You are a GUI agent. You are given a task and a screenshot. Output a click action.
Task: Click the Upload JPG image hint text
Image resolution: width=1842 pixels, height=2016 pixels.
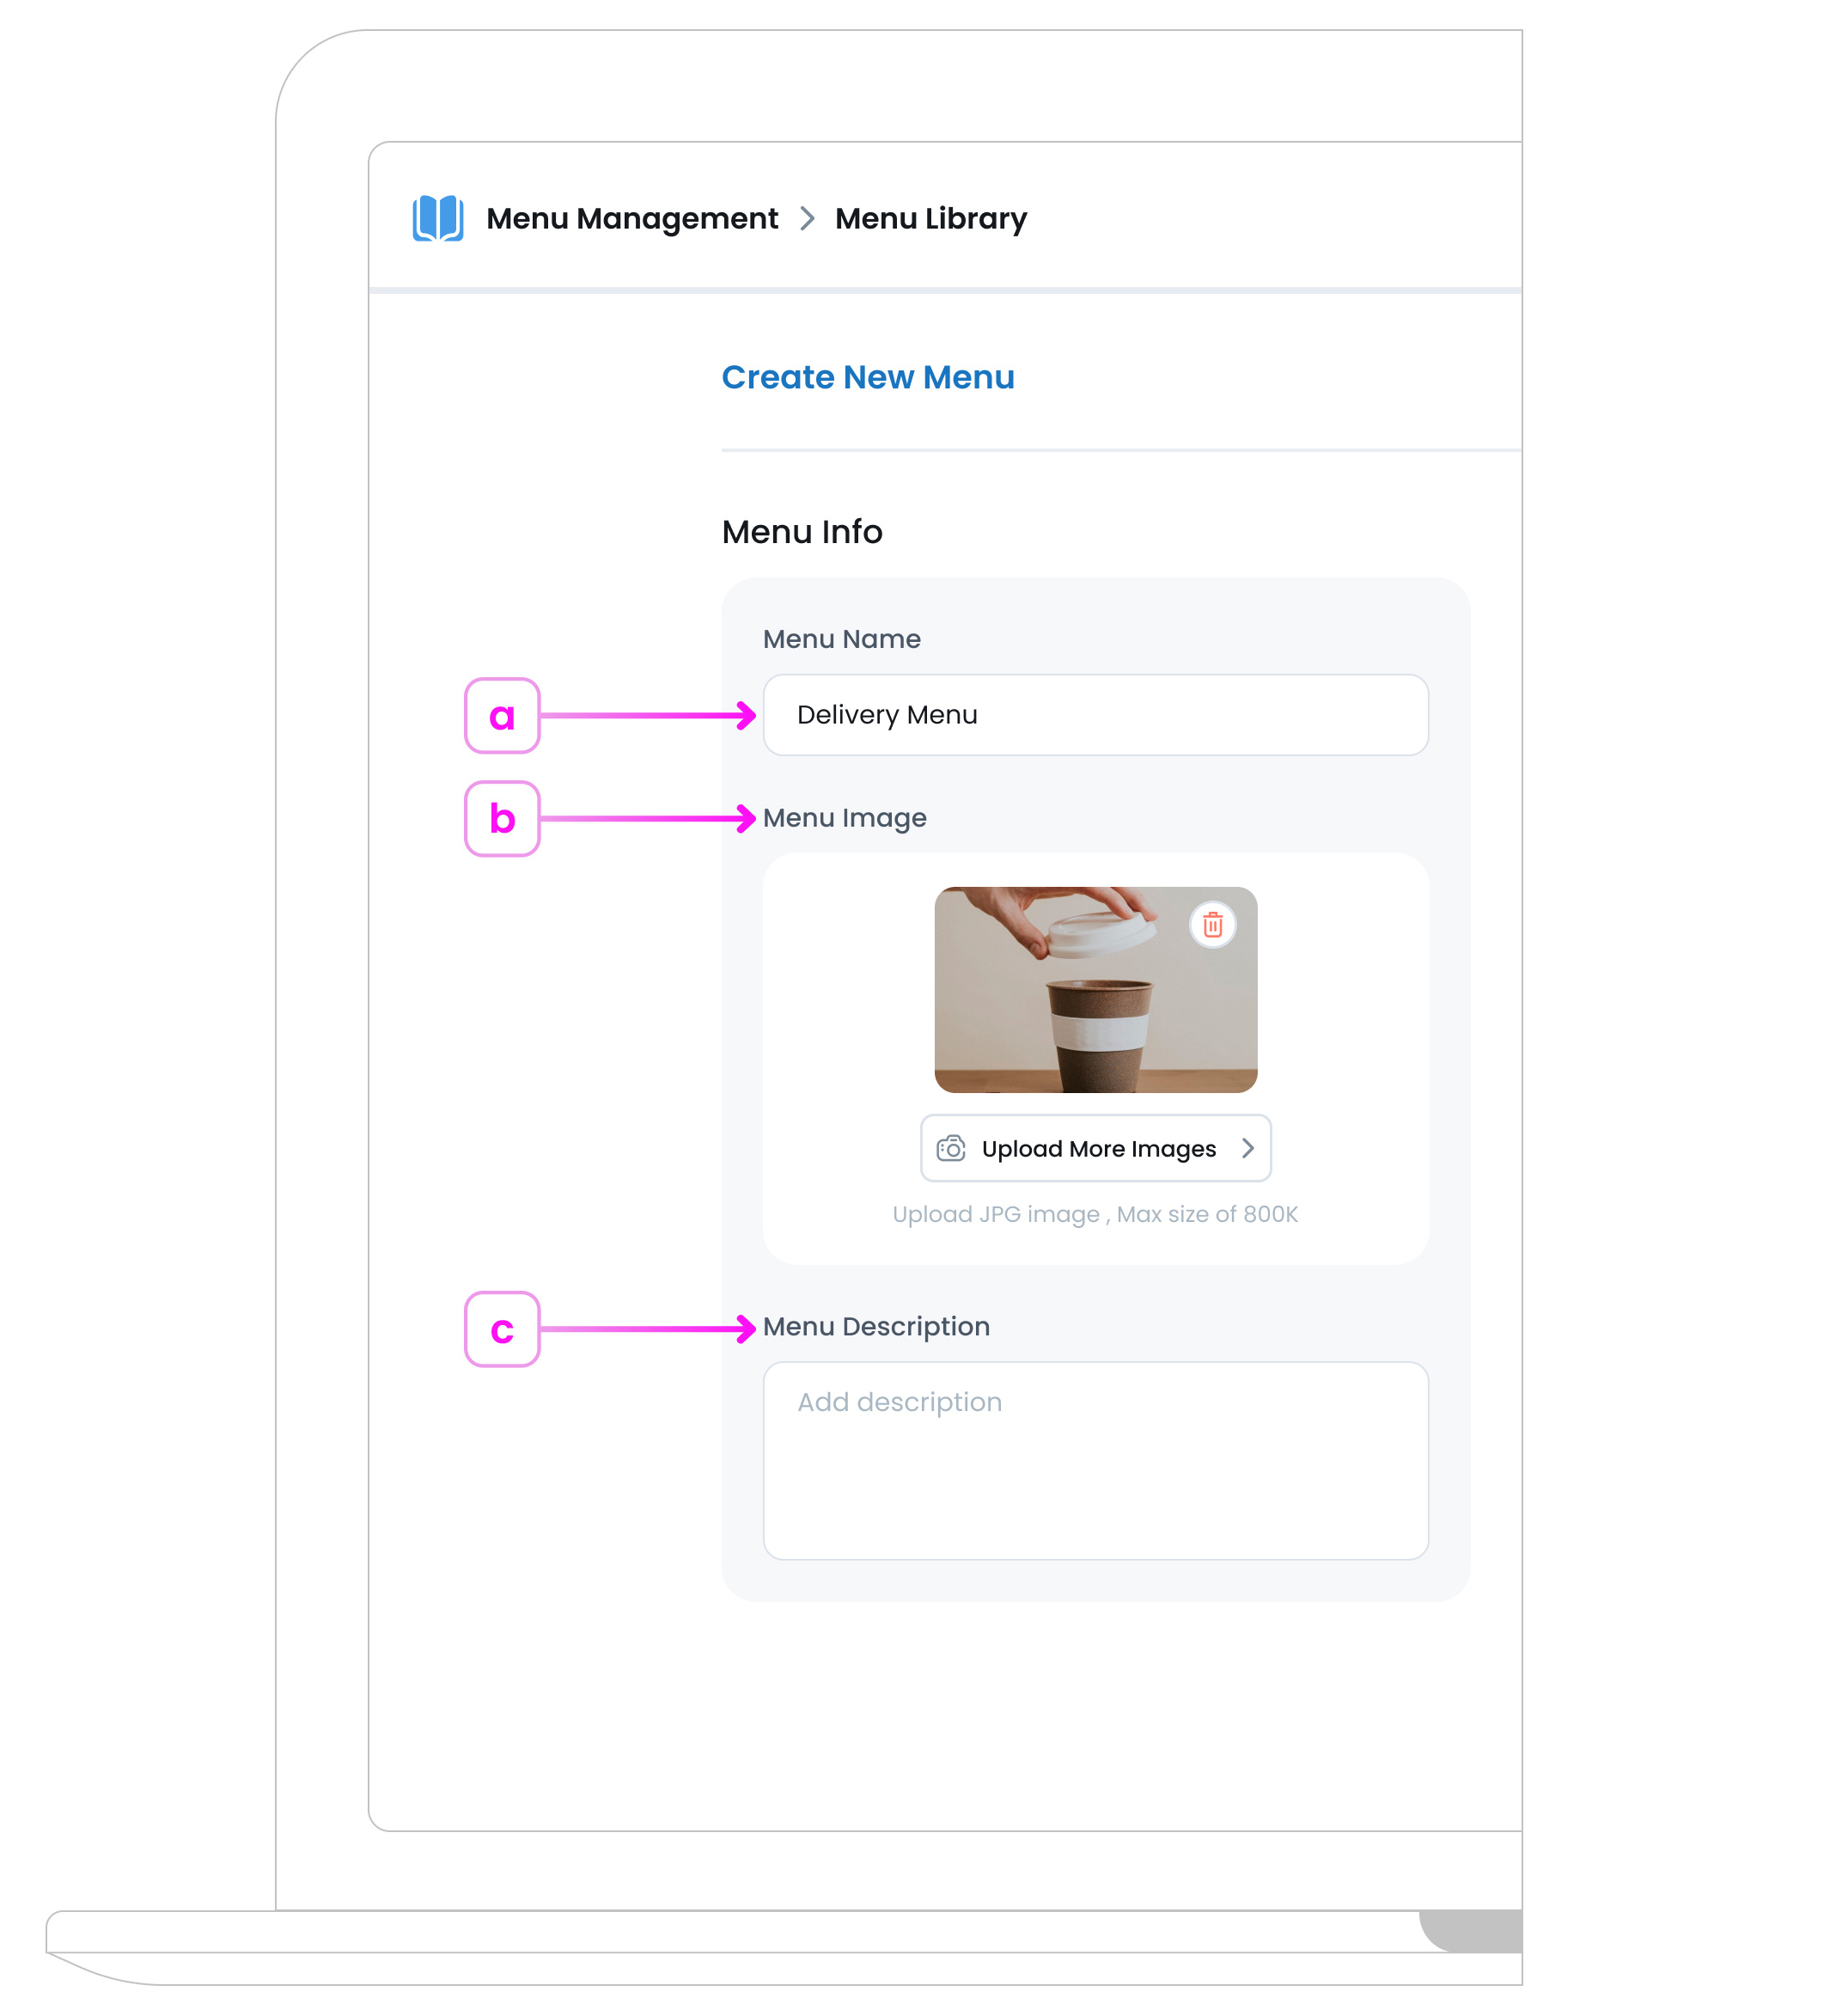pos(1095,1214)
